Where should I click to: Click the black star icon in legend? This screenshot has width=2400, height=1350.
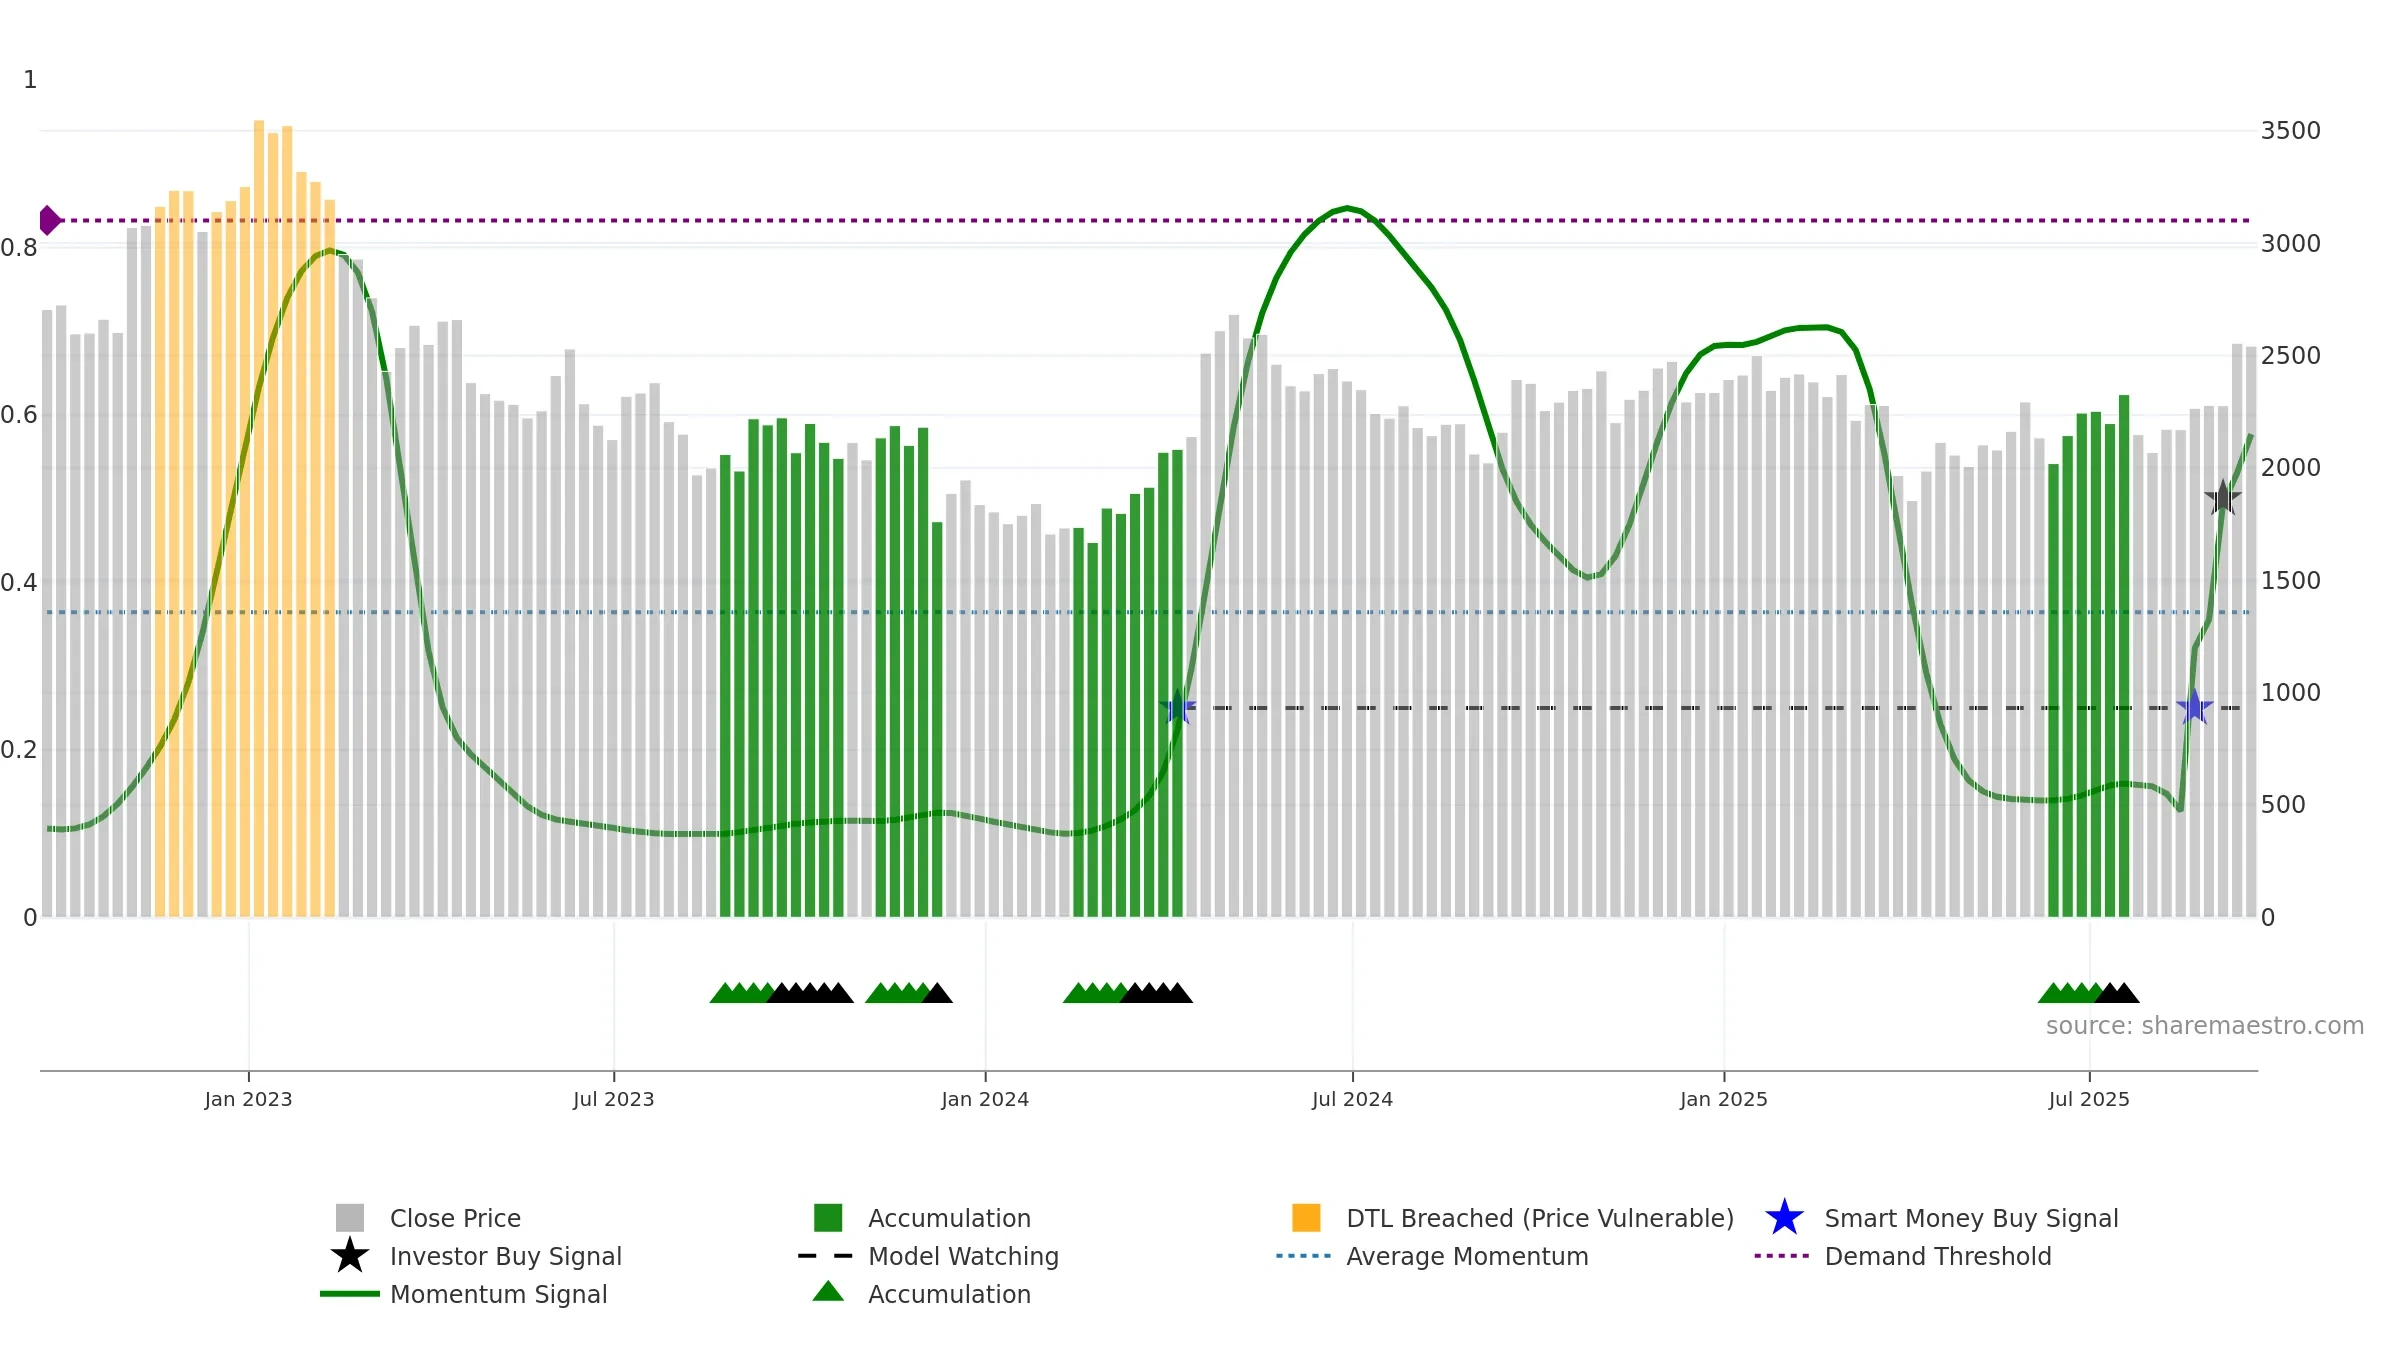[x=349, y=1256]
